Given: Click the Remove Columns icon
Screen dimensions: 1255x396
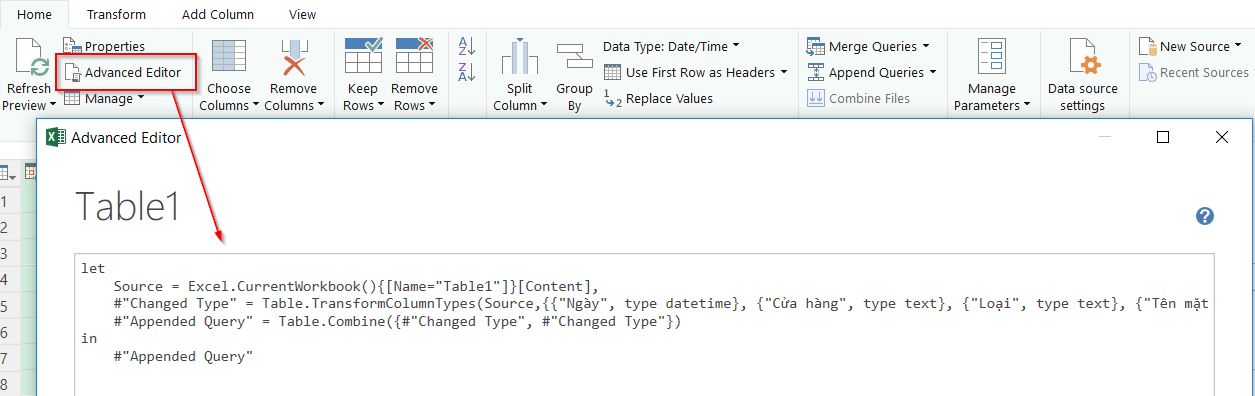Looking at the screenshot, I should 292,58.
